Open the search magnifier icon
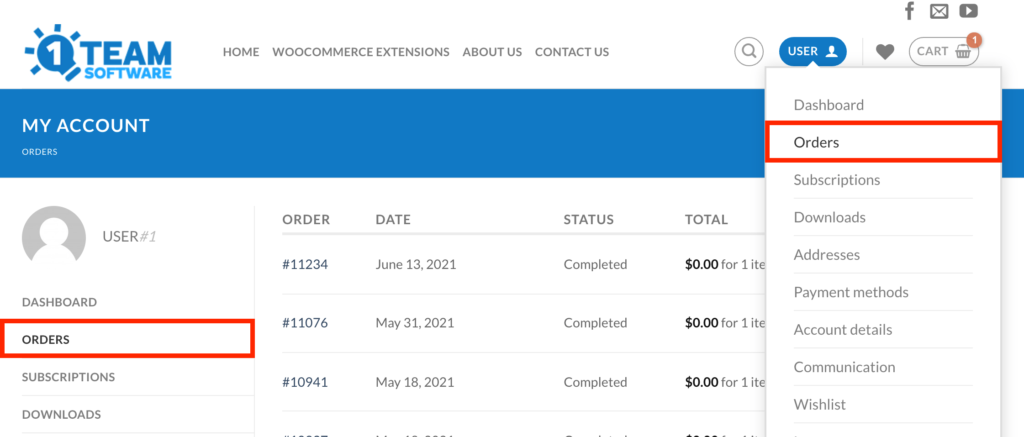 click(748, 52)
